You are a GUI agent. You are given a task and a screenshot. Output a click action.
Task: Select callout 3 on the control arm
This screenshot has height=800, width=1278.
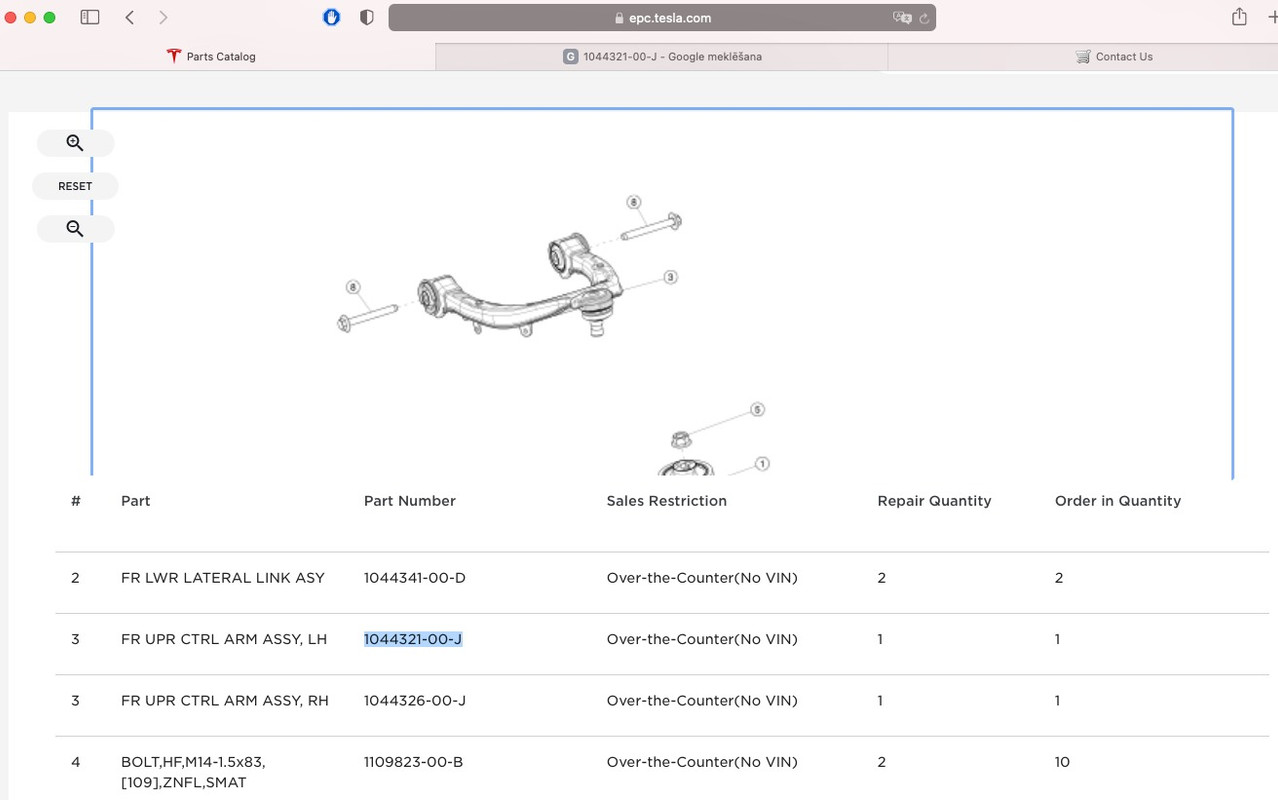[670, 277]
